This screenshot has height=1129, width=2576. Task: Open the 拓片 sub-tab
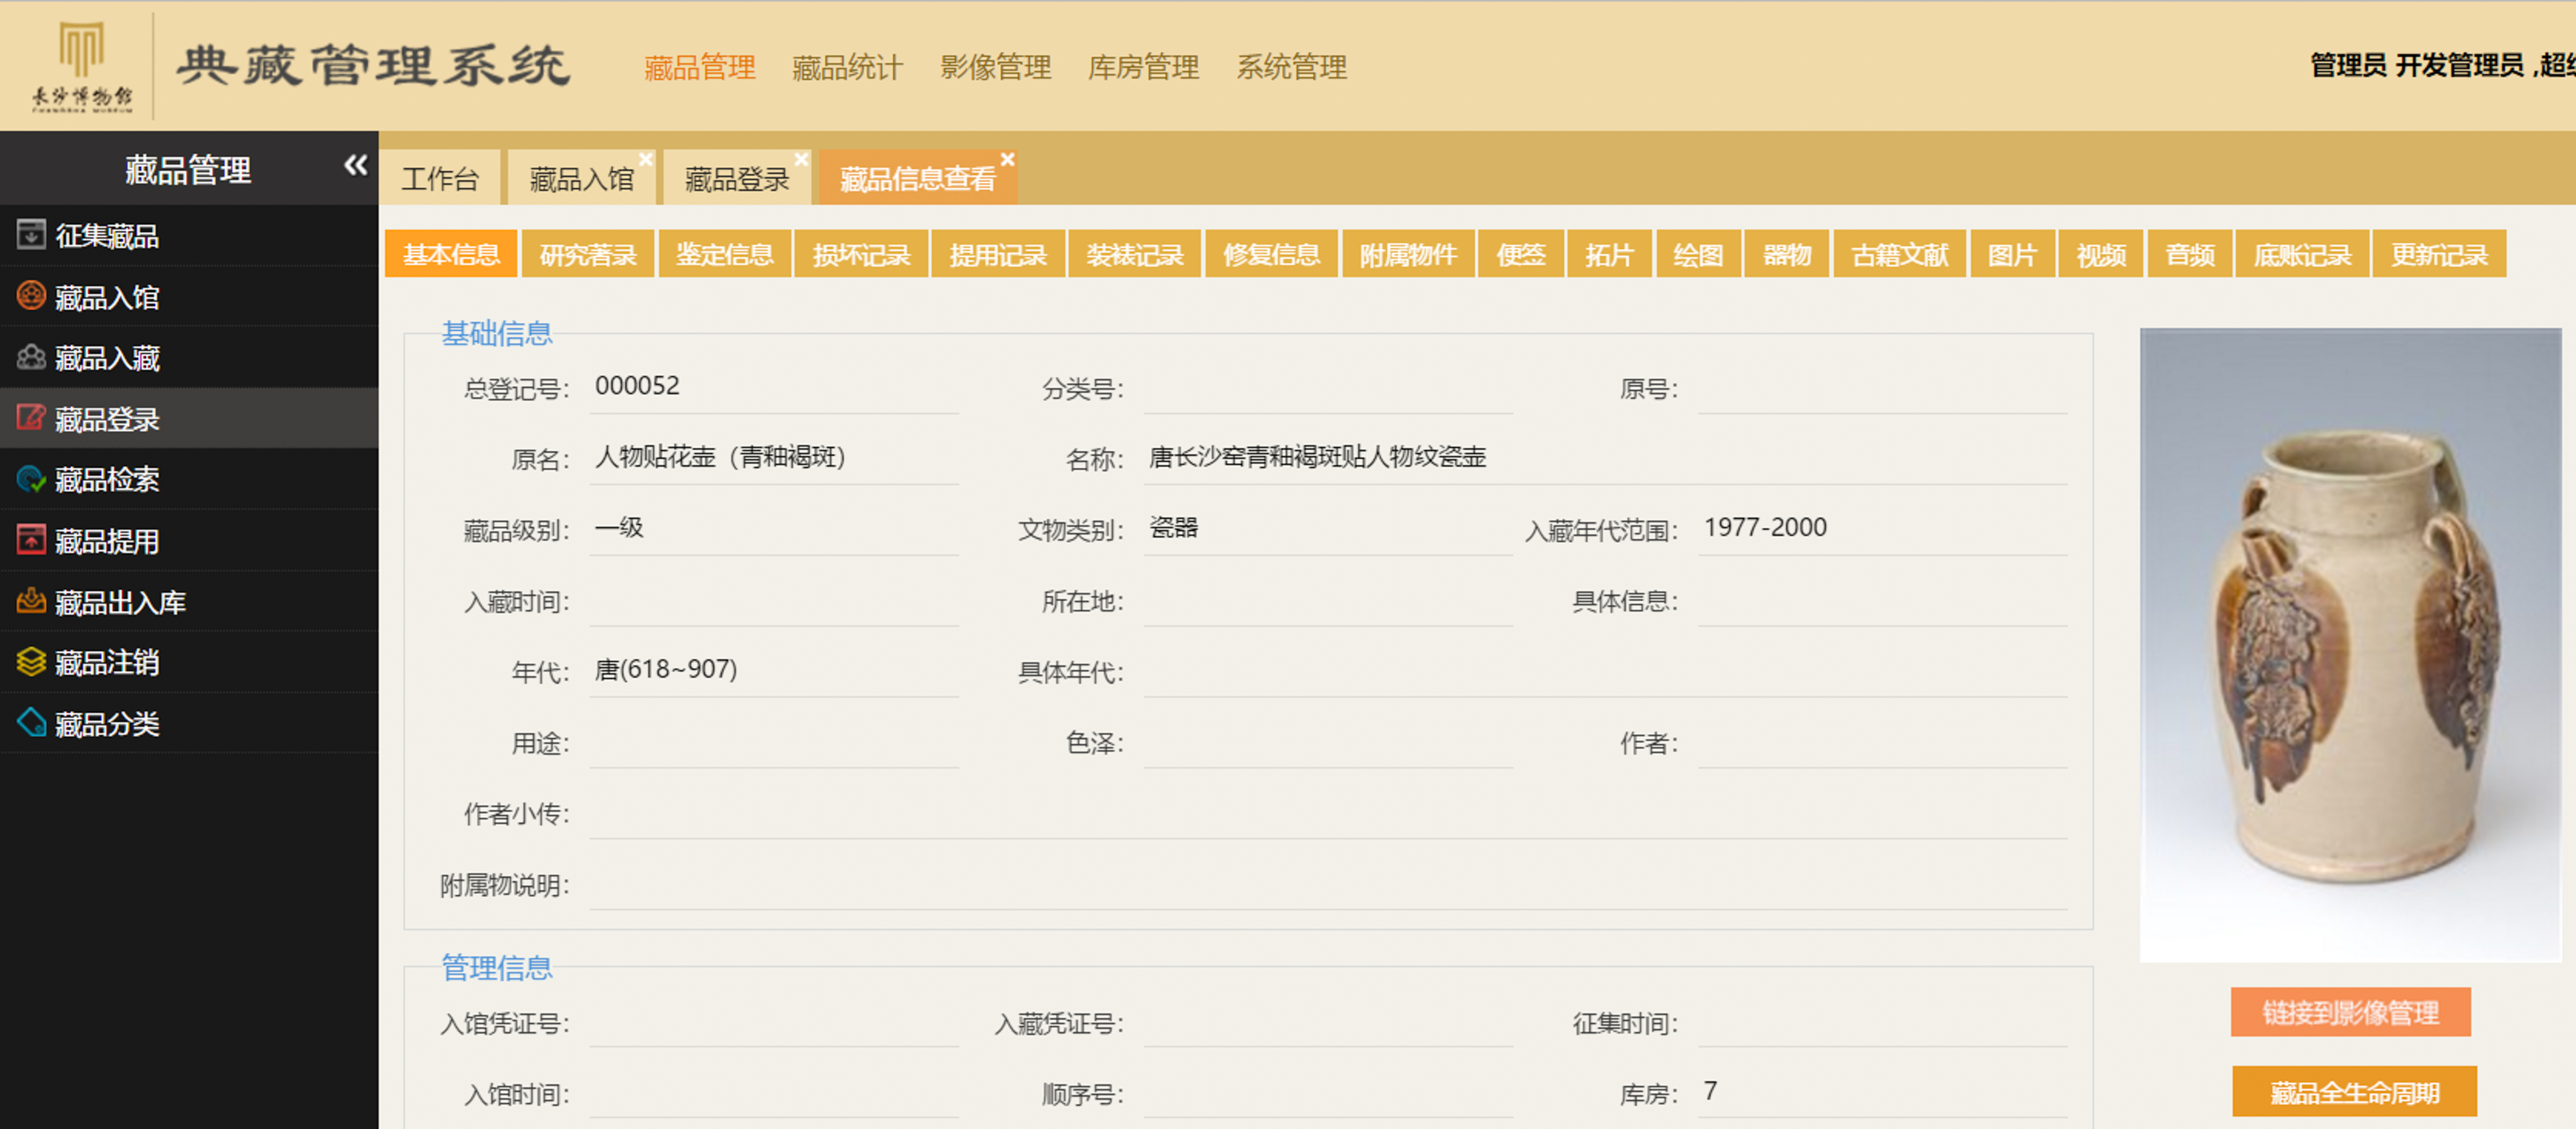[x=1609, y=254]
